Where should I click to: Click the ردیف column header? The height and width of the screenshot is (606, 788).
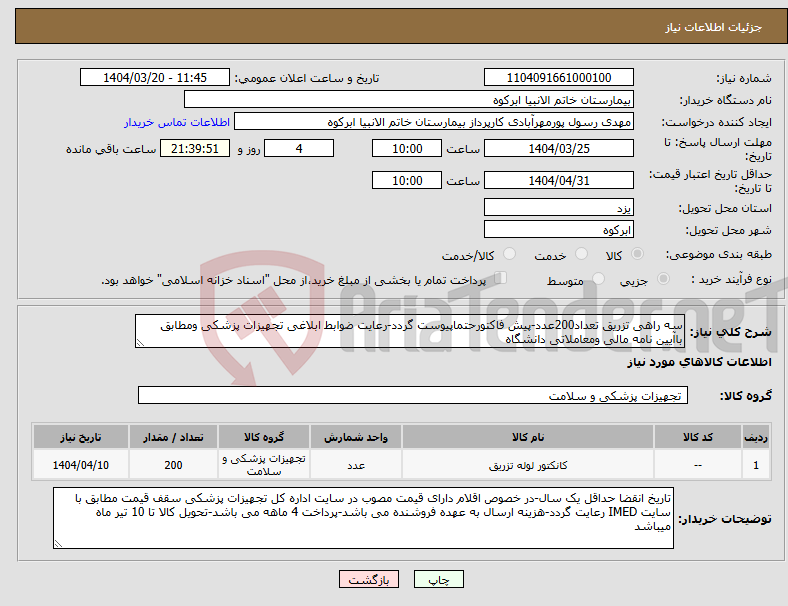point(755,437)
